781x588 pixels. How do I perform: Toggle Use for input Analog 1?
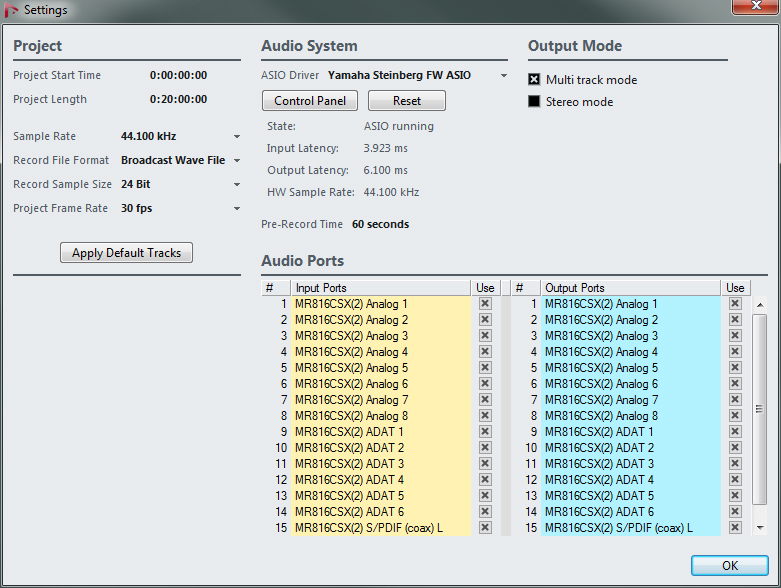click(x=485, y=304)
